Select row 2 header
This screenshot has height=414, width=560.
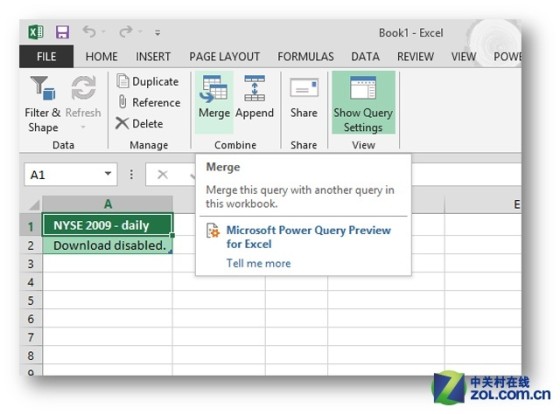tap(31, 245)
